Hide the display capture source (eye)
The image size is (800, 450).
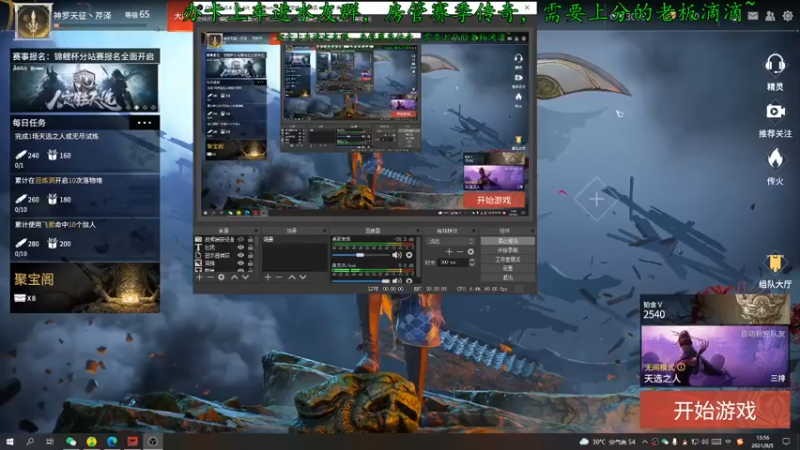pyautogui.click(x=240, y=255)
